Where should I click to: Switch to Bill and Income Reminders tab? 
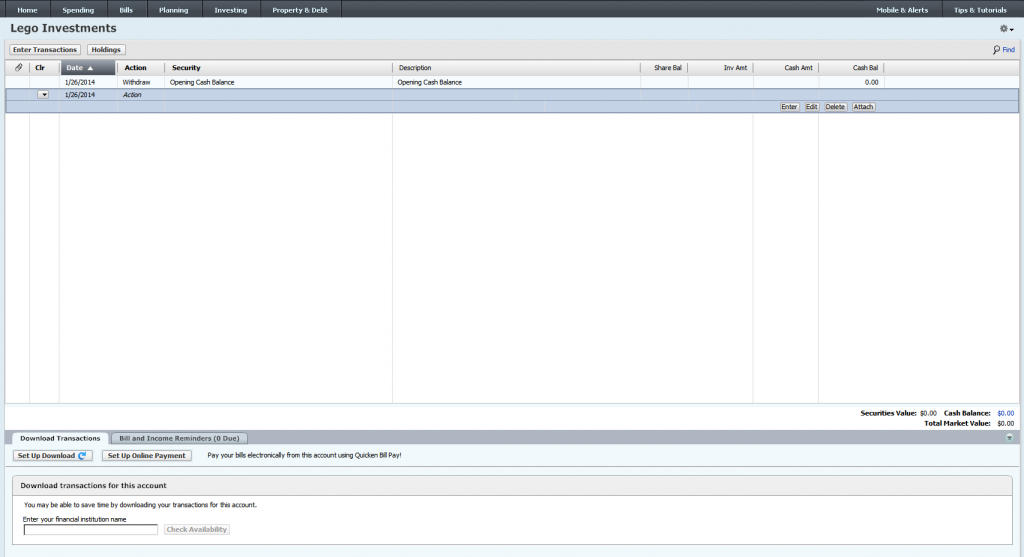179,438
